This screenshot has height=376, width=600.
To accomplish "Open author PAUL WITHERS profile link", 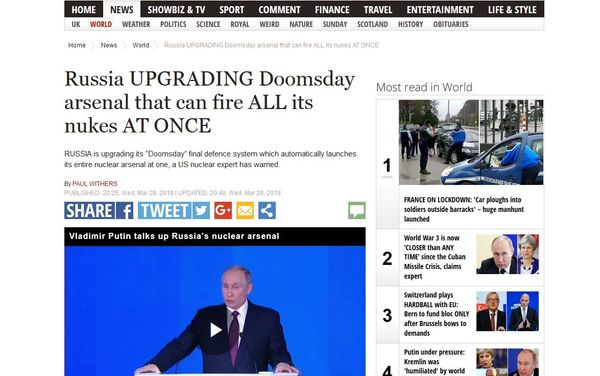I will [95, 184].
